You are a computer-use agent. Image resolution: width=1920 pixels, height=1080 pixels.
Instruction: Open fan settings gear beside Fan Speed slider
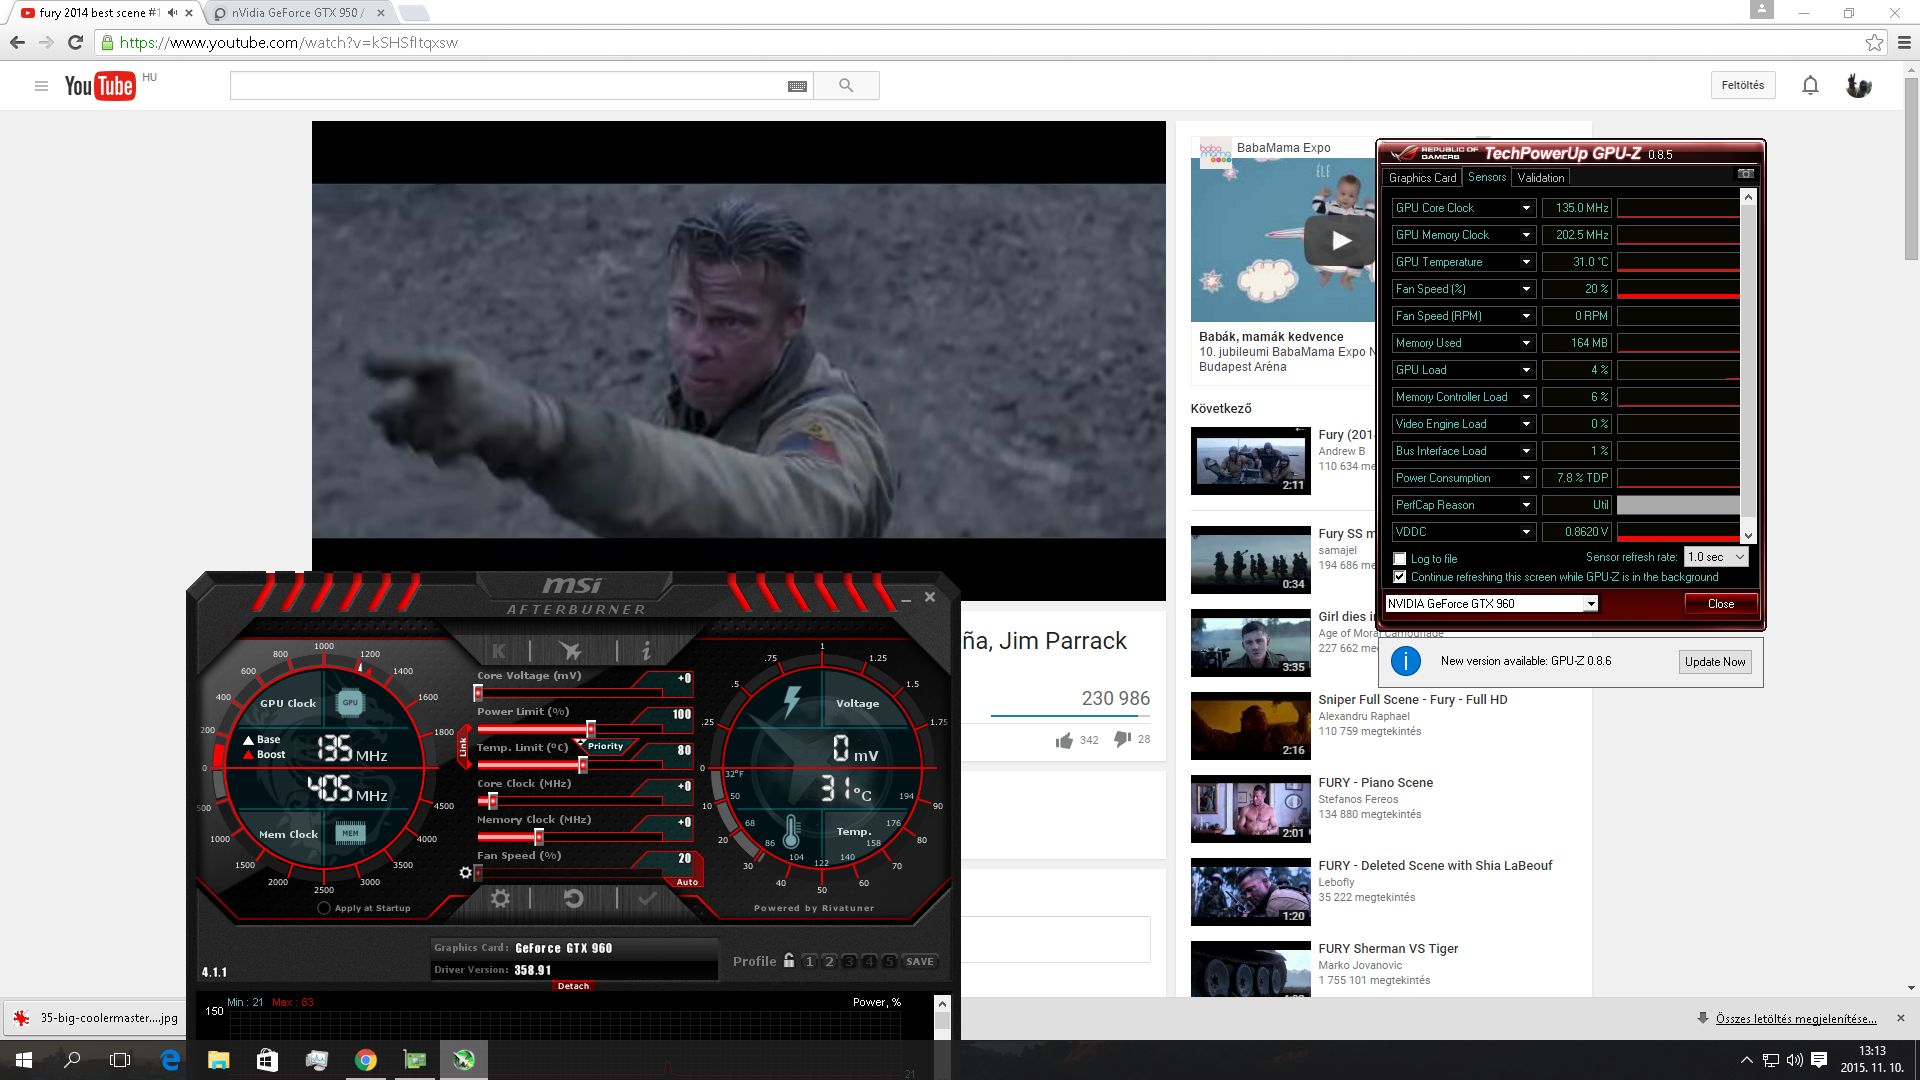click(465, 873)
